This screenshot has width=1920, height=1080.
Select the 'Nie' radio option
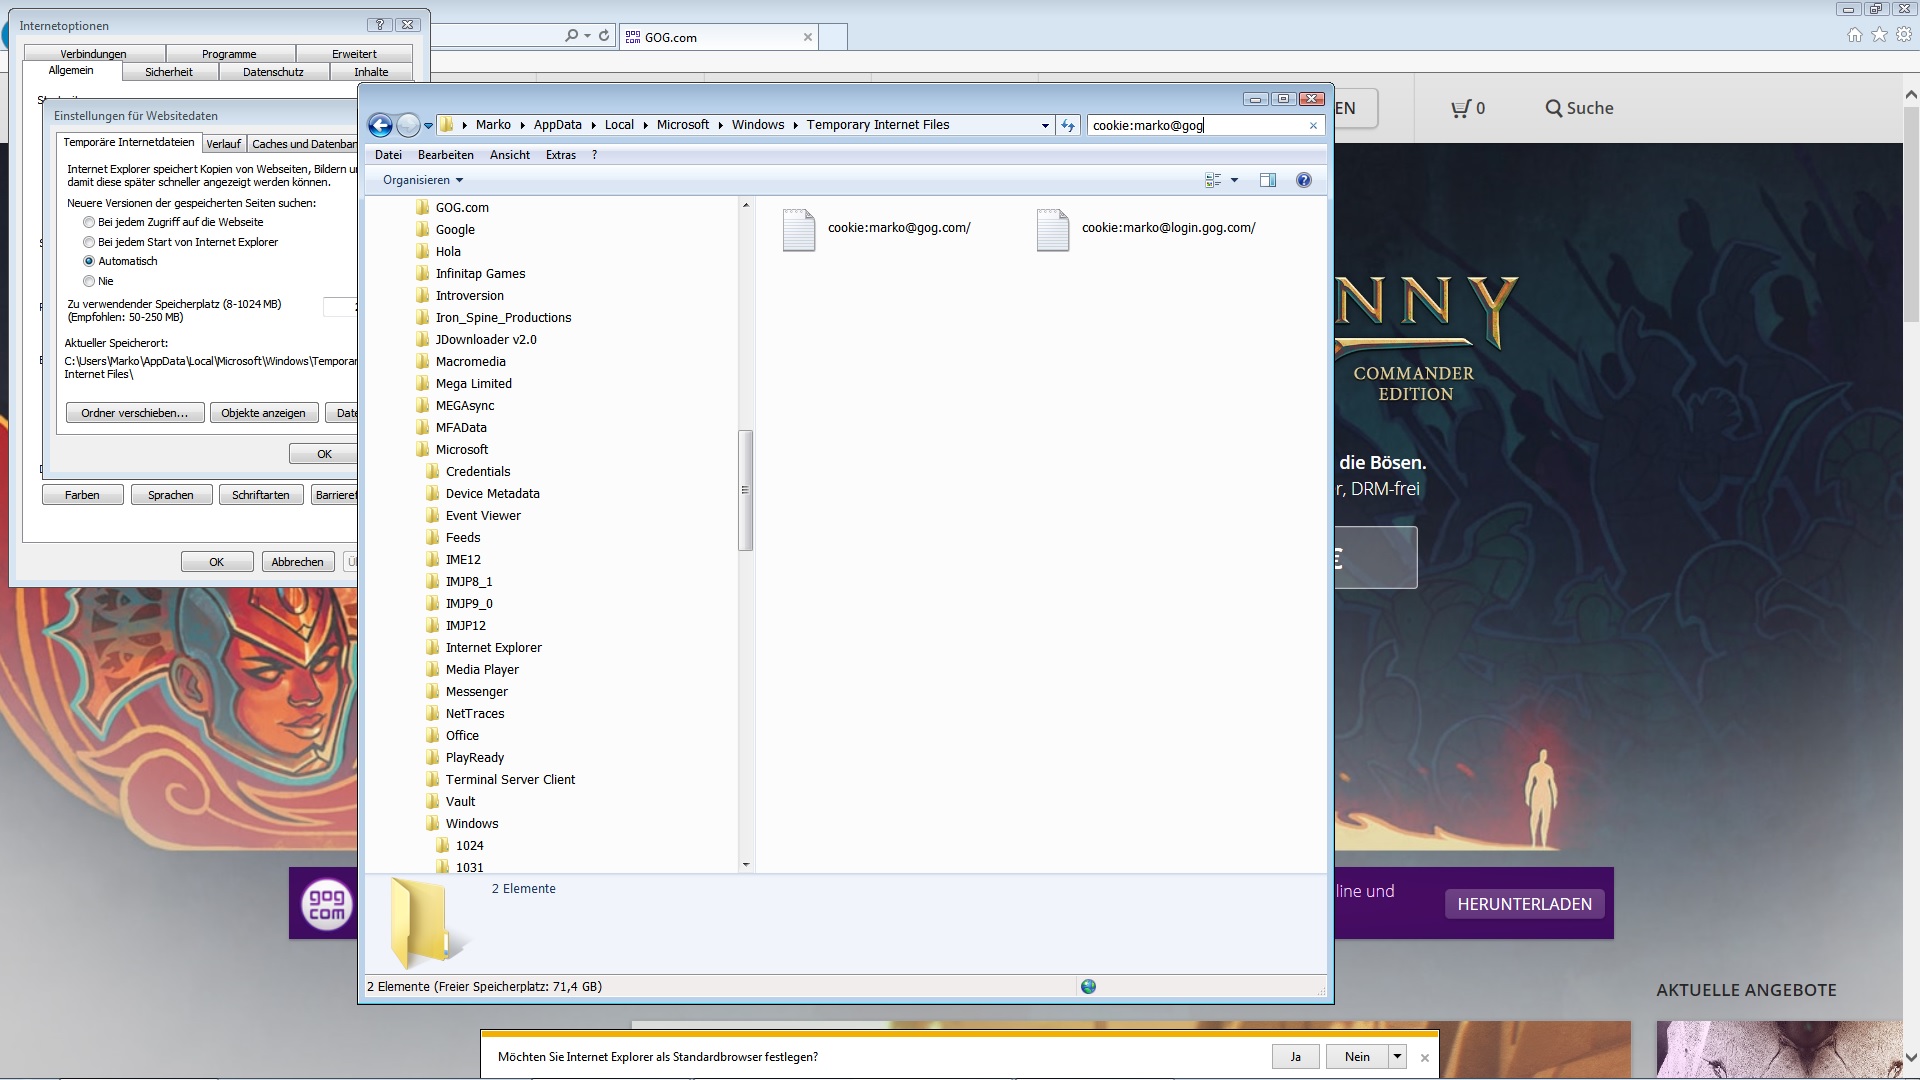pyautogui.click(x=89, y=281)
